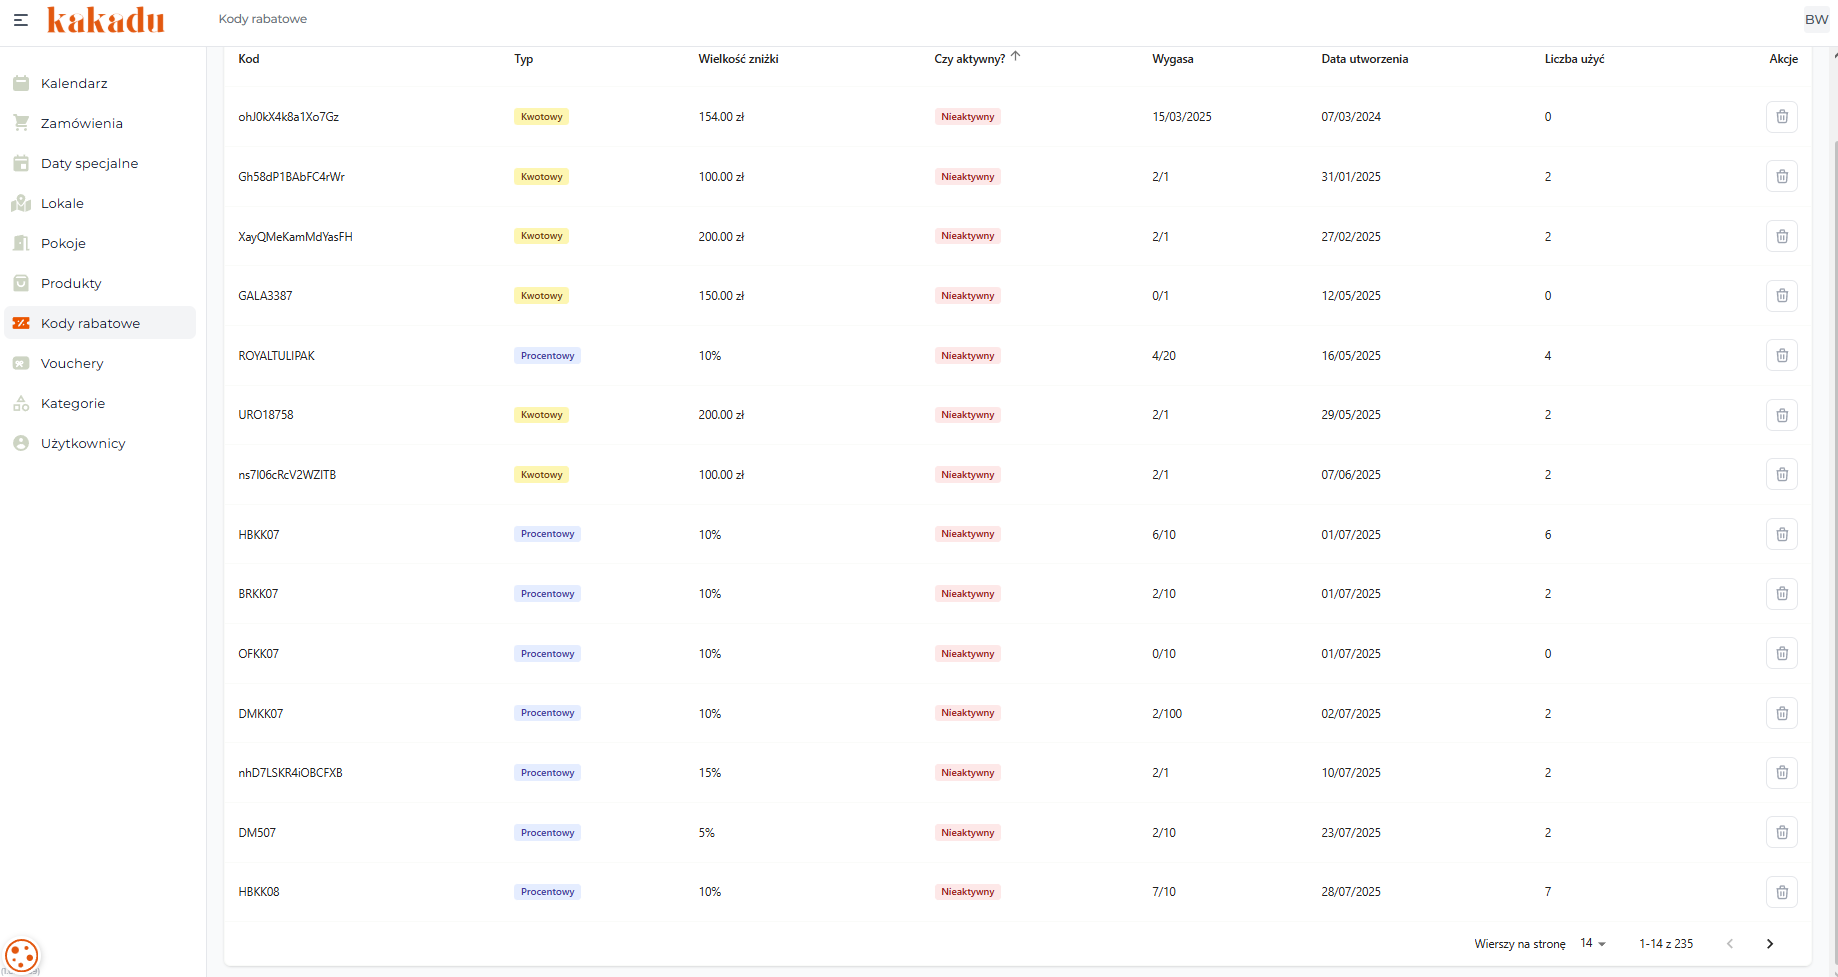Click the BW user avatar

pos(1816,20)
